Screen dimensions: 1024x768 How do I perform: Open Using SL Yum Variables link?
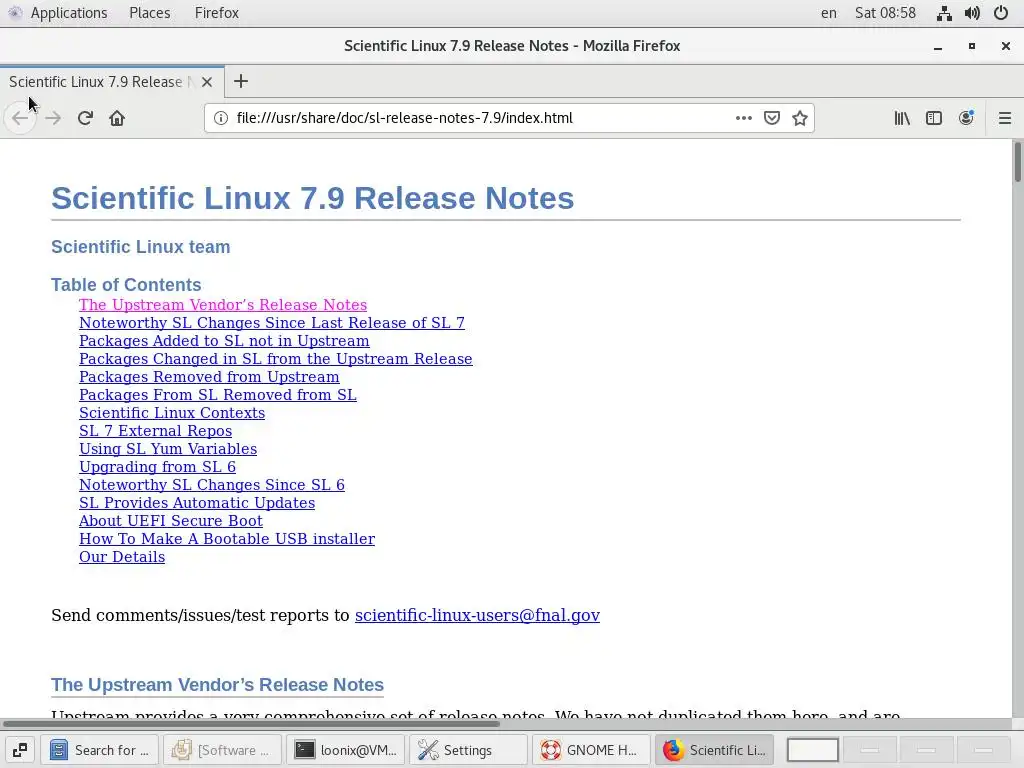[168, 449]
